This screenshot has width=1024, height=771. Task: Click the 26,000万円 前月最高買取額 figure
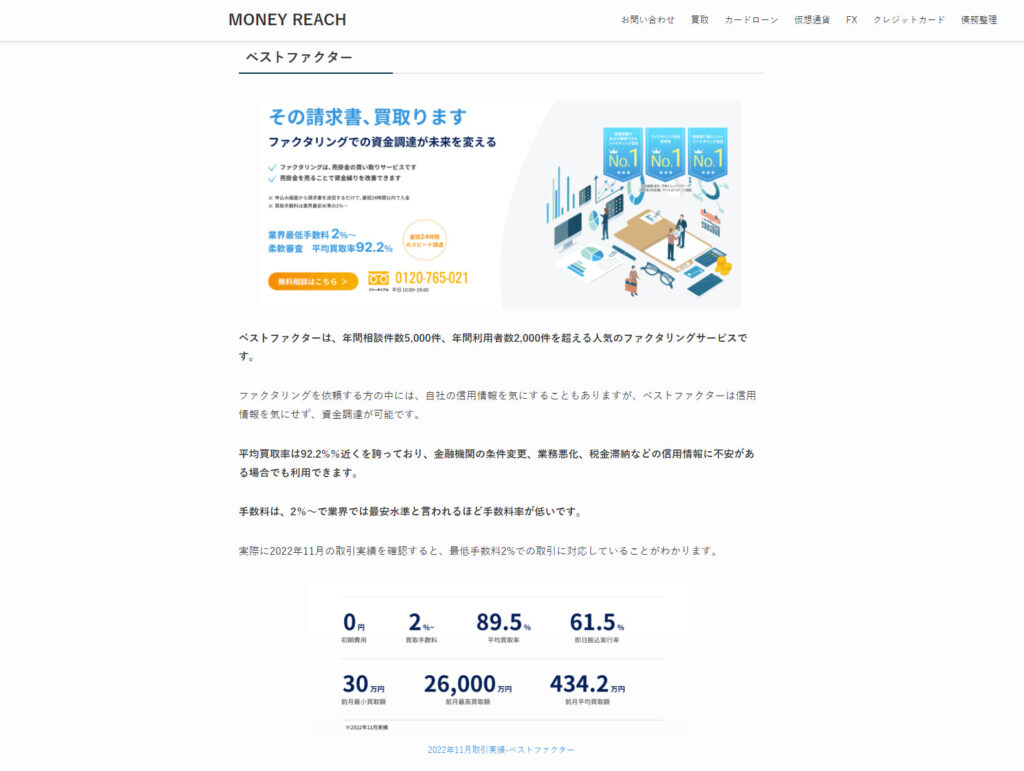pos(468,689)
